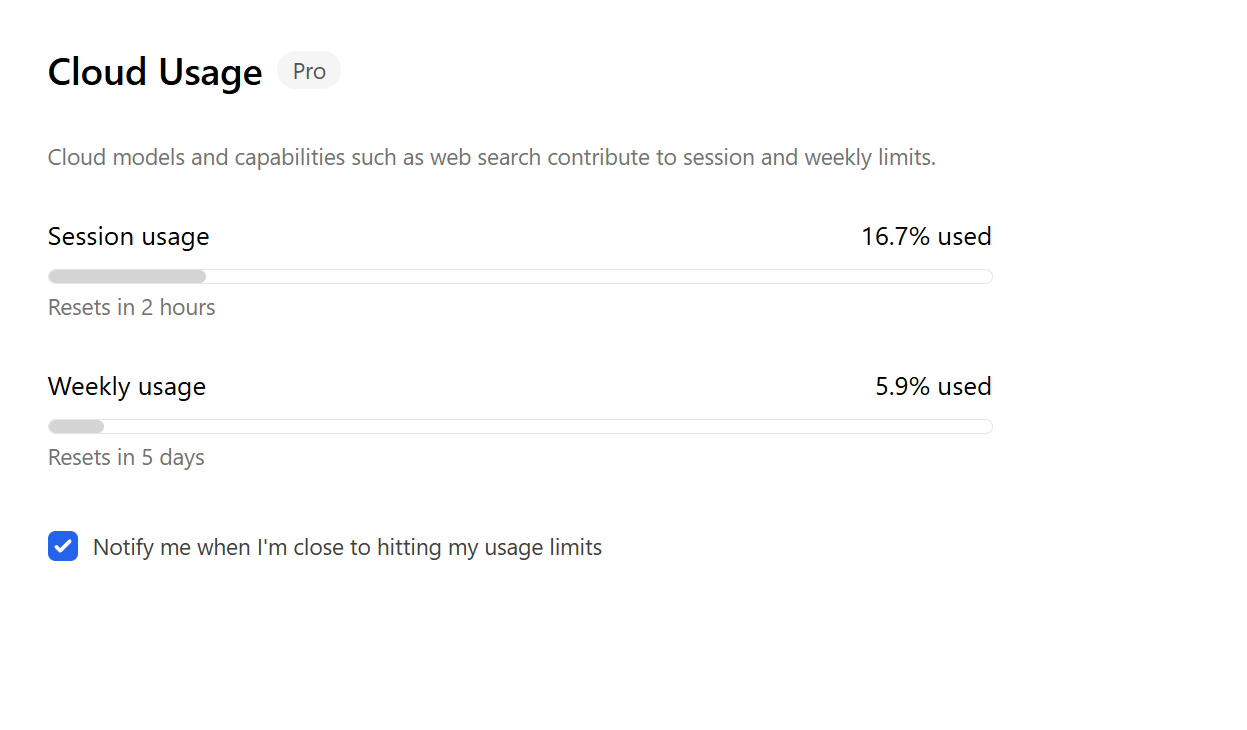Select the Cloud Usage heading
The height and width of the screenshot is (730, 1247).
(155, 72)
